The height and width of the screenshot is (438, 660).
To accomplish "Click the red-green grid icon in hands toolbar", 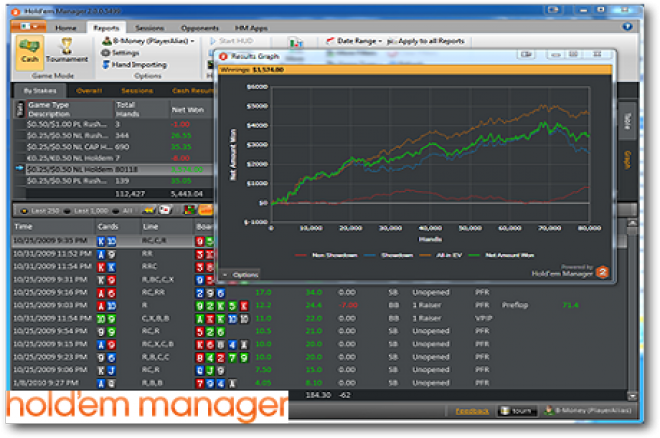I will [x=190, y=210].
